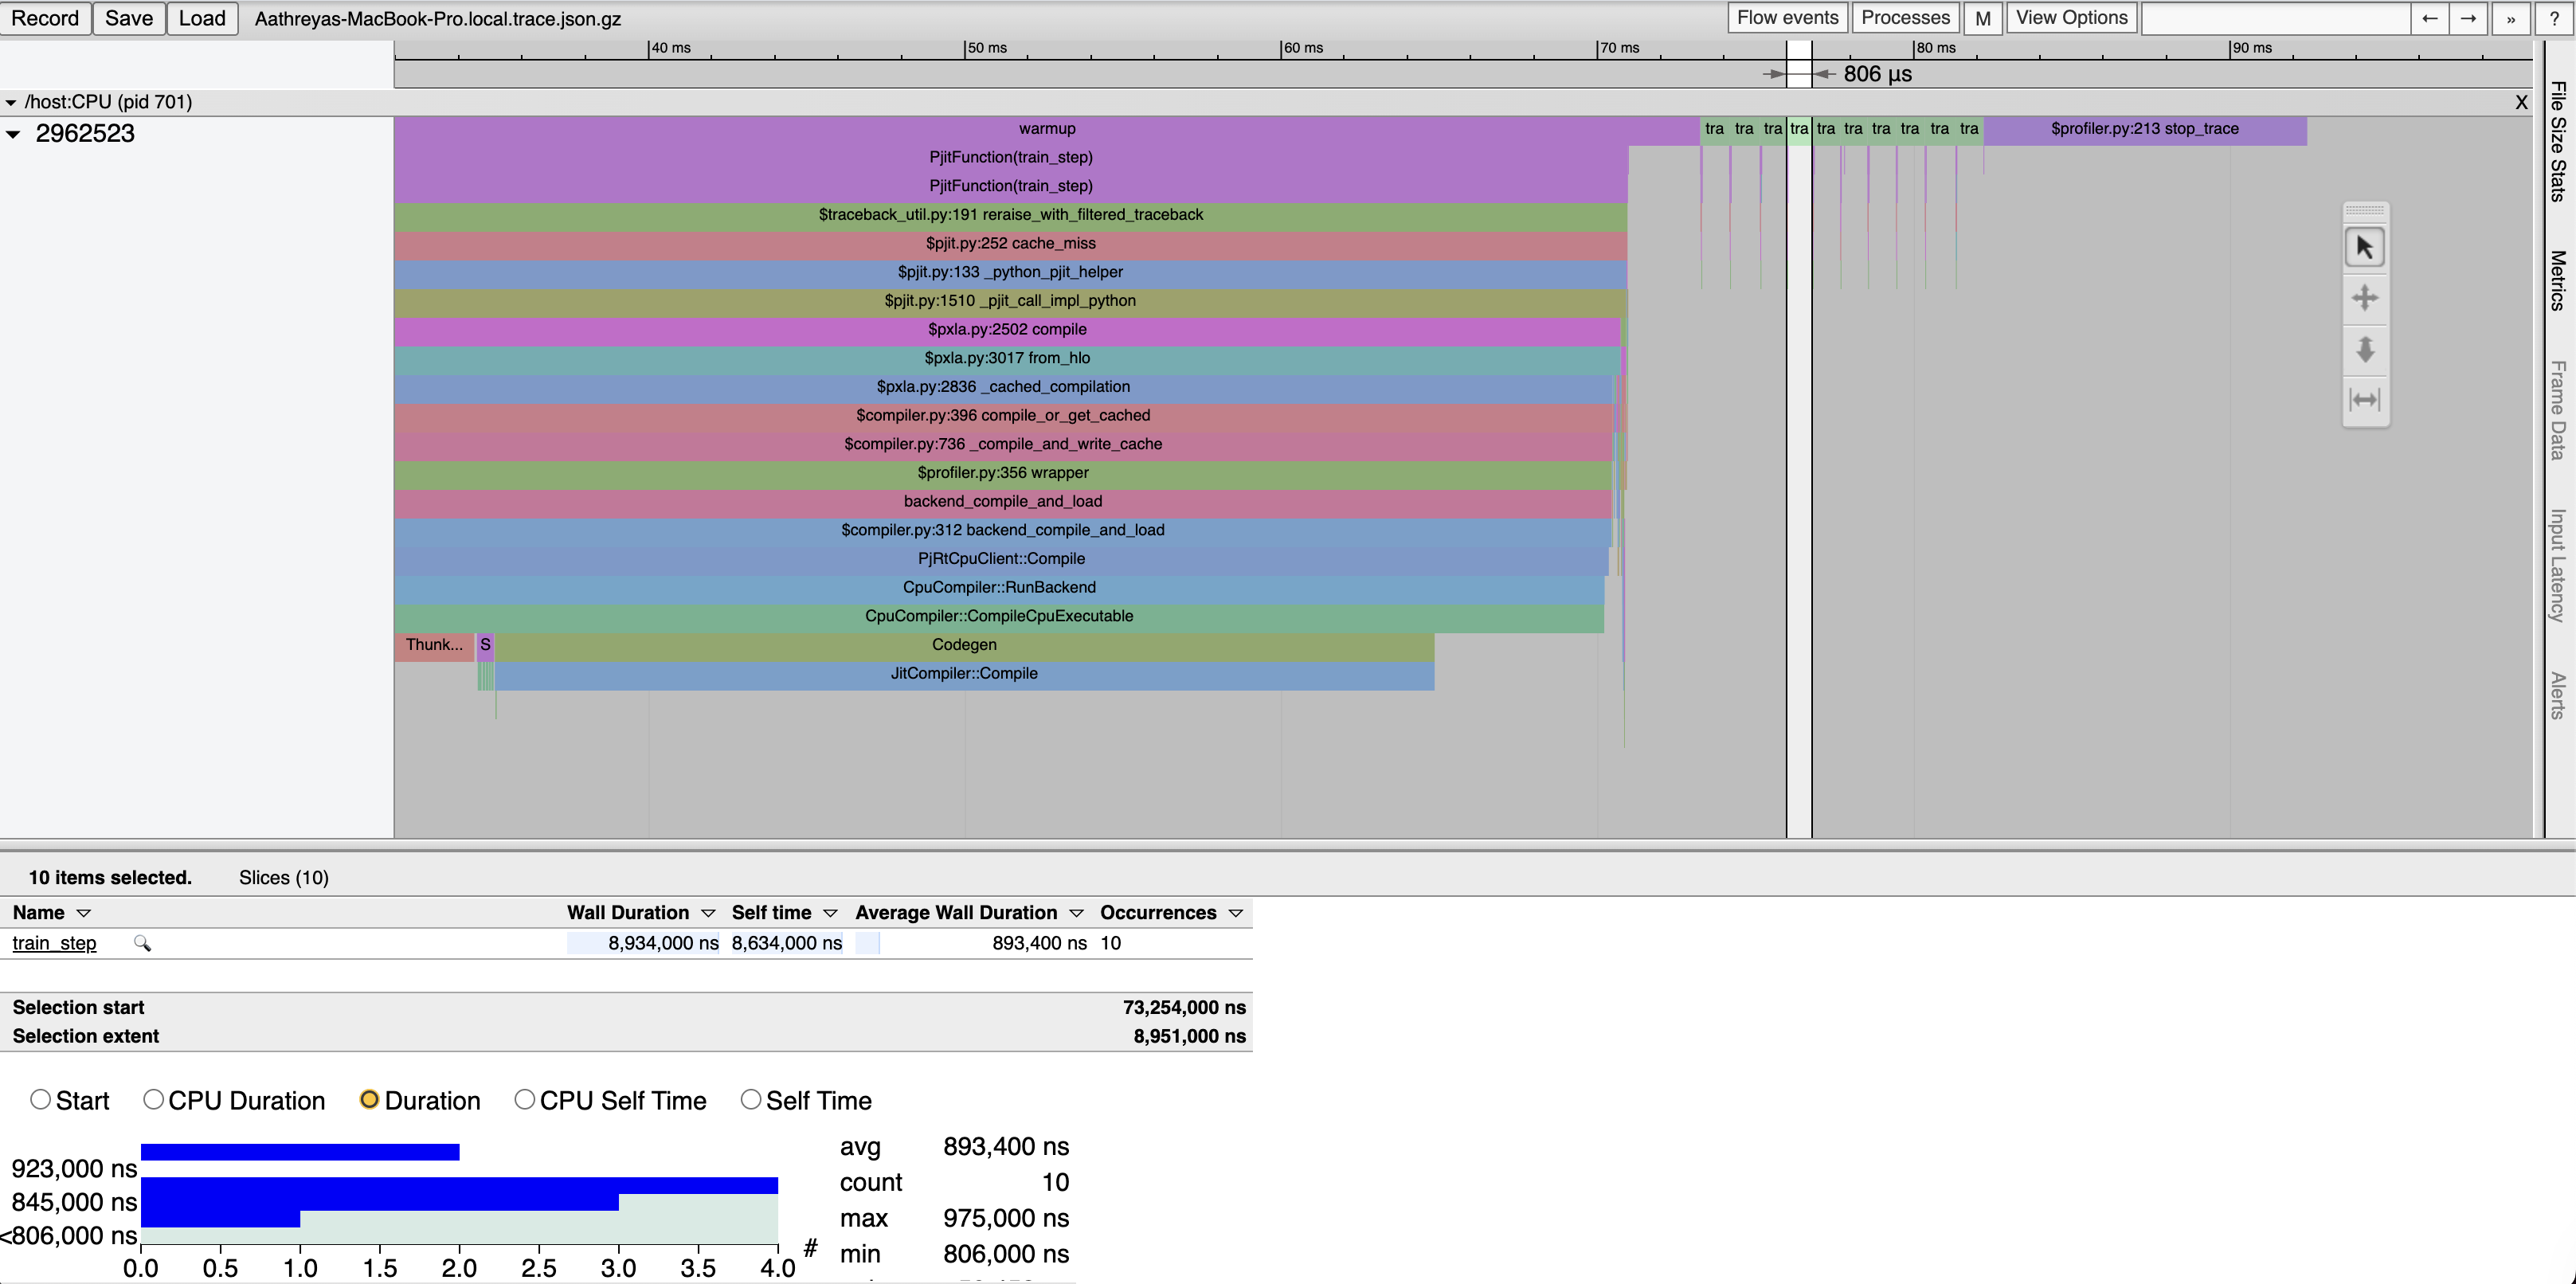Collapse thread 2962523 track

pyautogui.click(x=13, y=134)
